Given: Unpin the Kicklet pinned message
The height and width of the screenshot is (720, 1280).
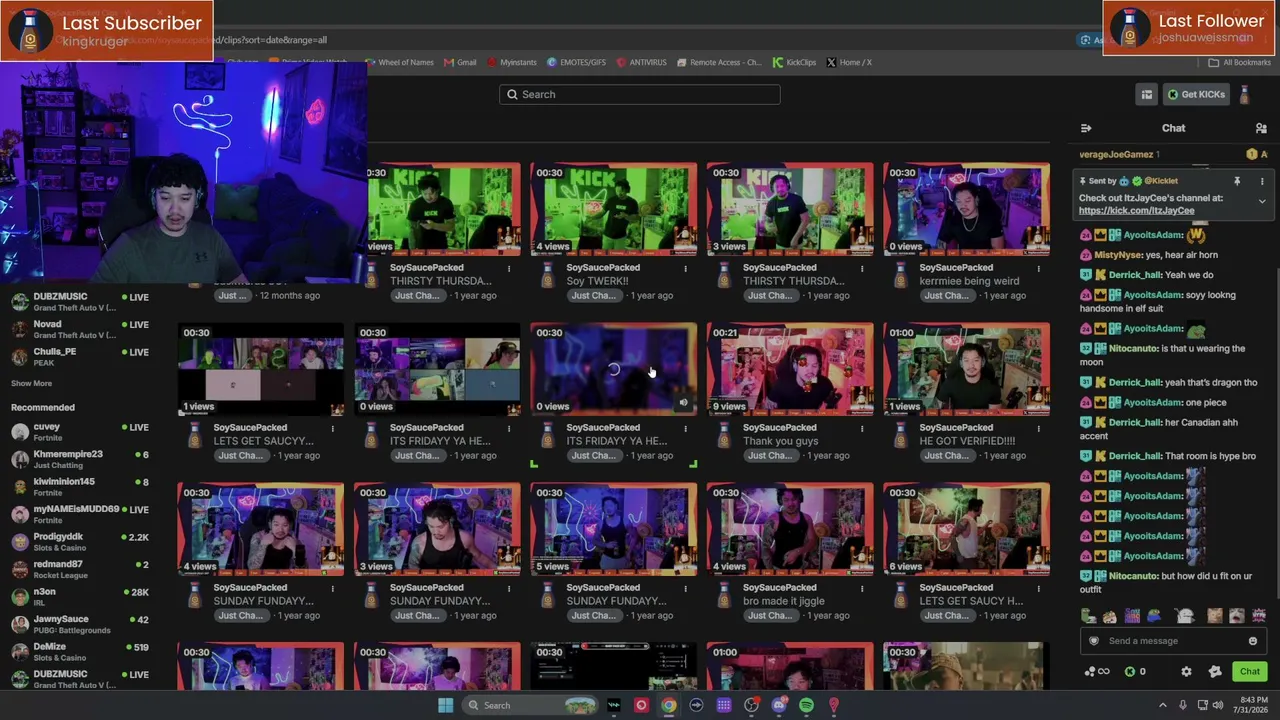Looking at the screenshot, I should pos(1237,181).
